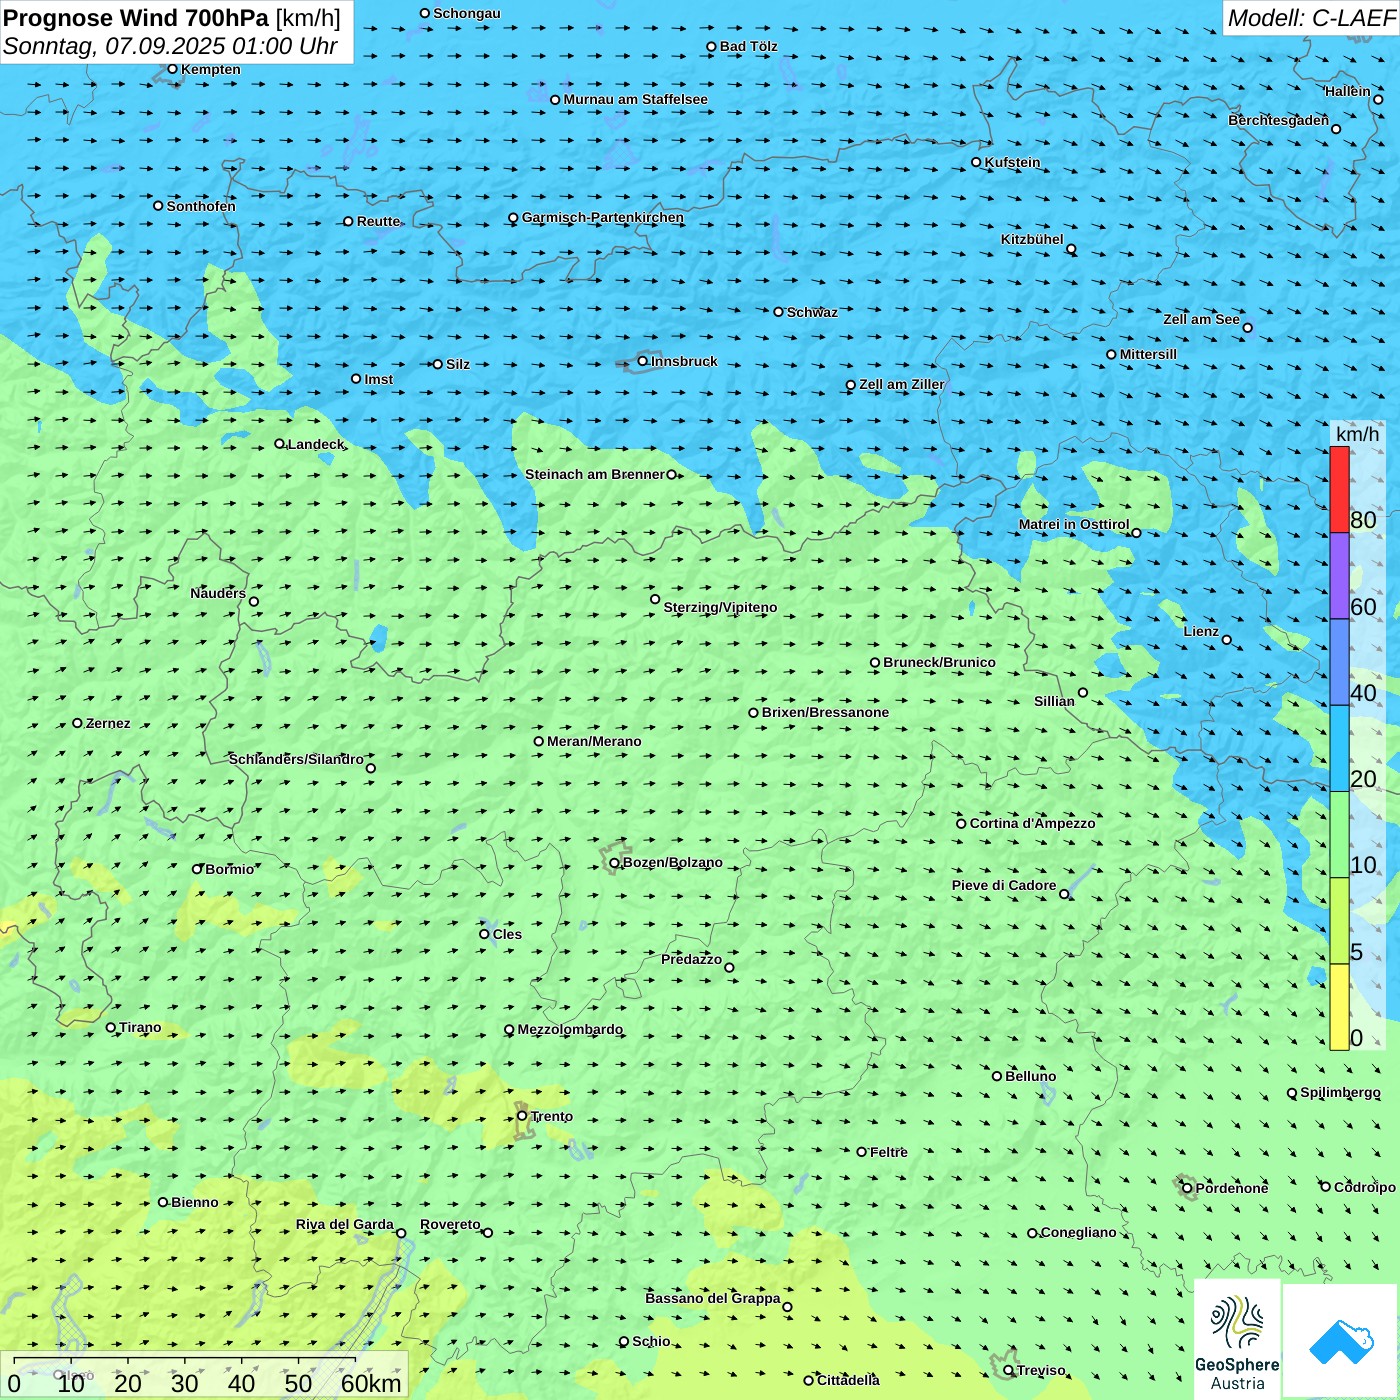Click the Pordenone location marker
The height and width of the screenshot is (1400, 1400).
coord(1188,1188)
